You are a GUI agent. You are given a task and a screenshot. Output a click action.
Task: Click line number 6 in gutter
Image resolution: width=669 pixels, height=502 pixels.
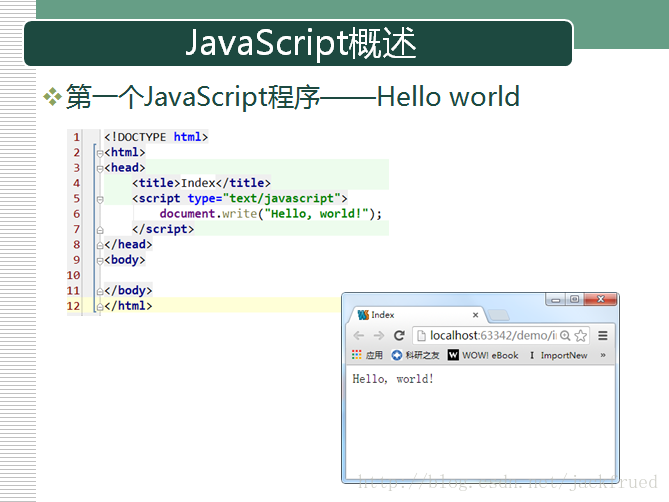(76, 214)
